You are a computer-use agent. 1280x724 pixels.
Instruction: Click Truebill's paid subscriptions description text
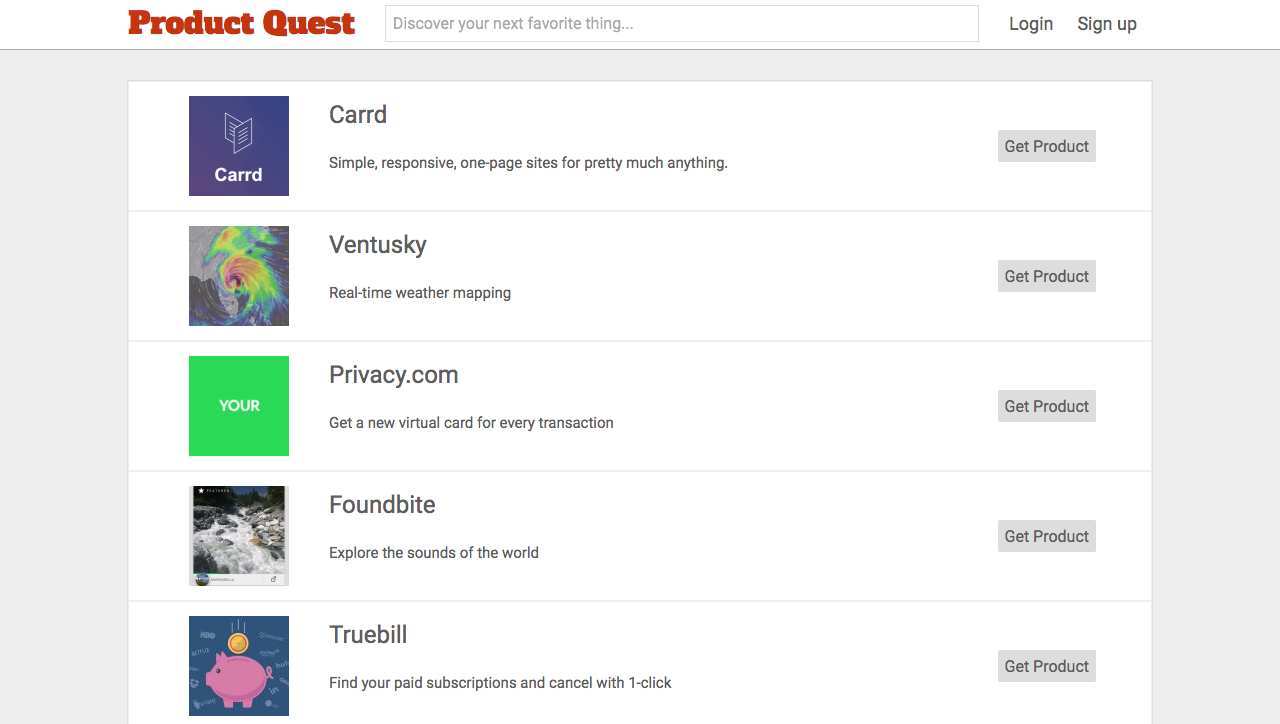click(500, 683)
